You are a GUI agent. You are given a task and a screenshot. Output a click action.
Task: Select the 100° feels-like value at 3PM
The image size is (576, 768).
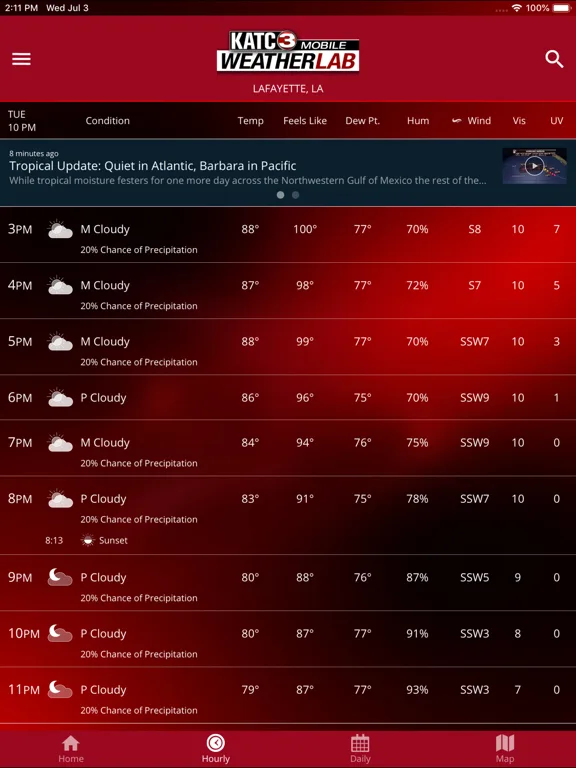click(x=305, y=229)
